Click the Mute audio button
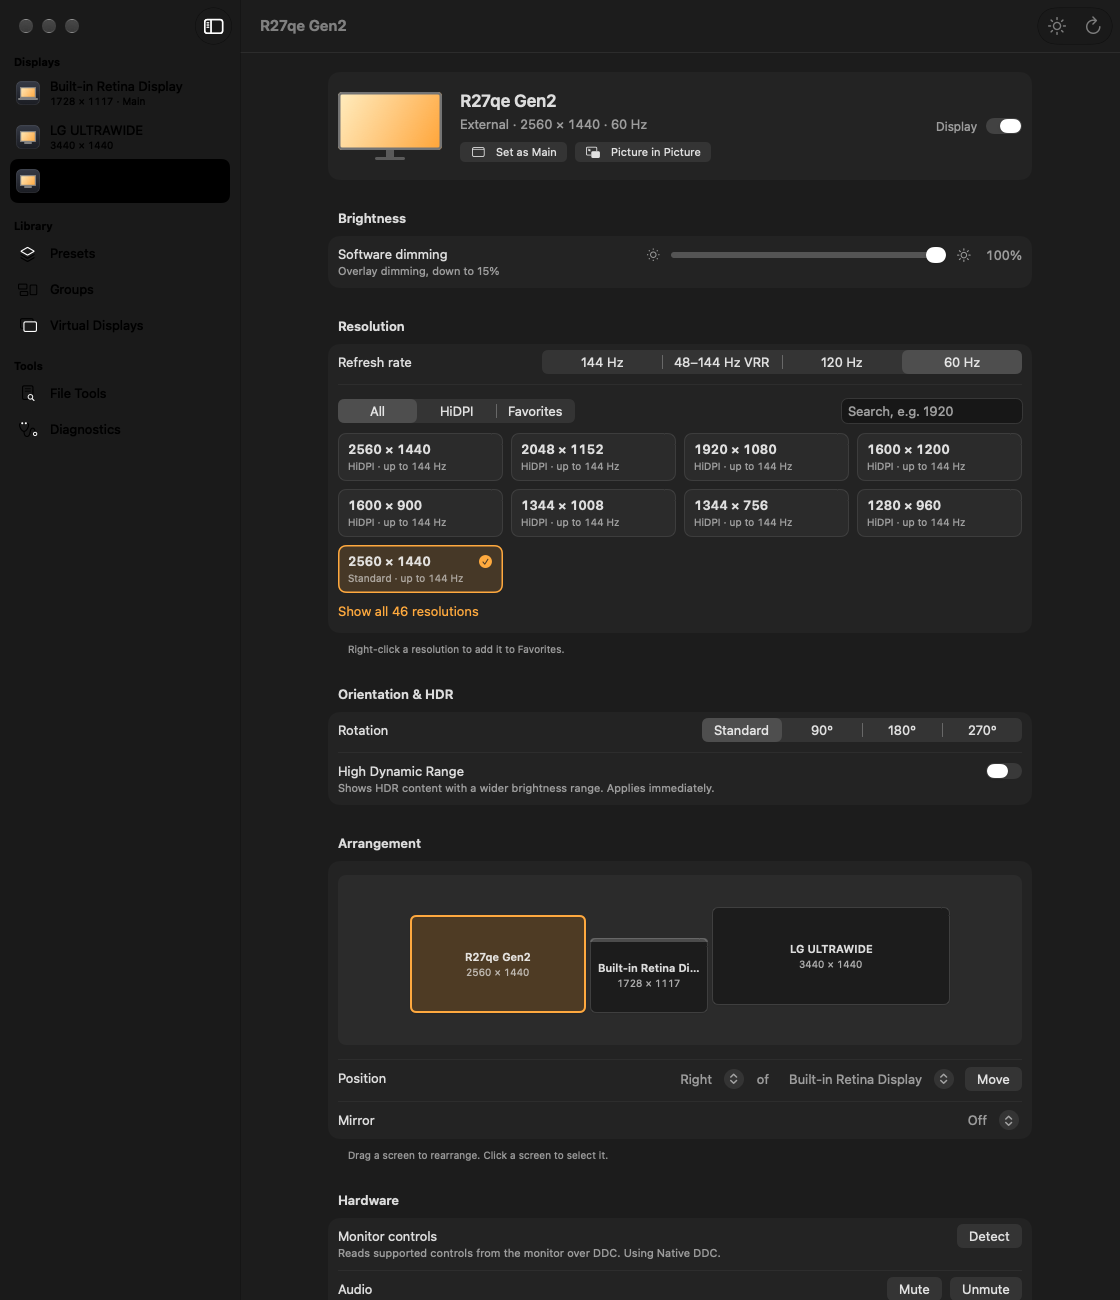1120x1300 pixels. (914, 1289)
